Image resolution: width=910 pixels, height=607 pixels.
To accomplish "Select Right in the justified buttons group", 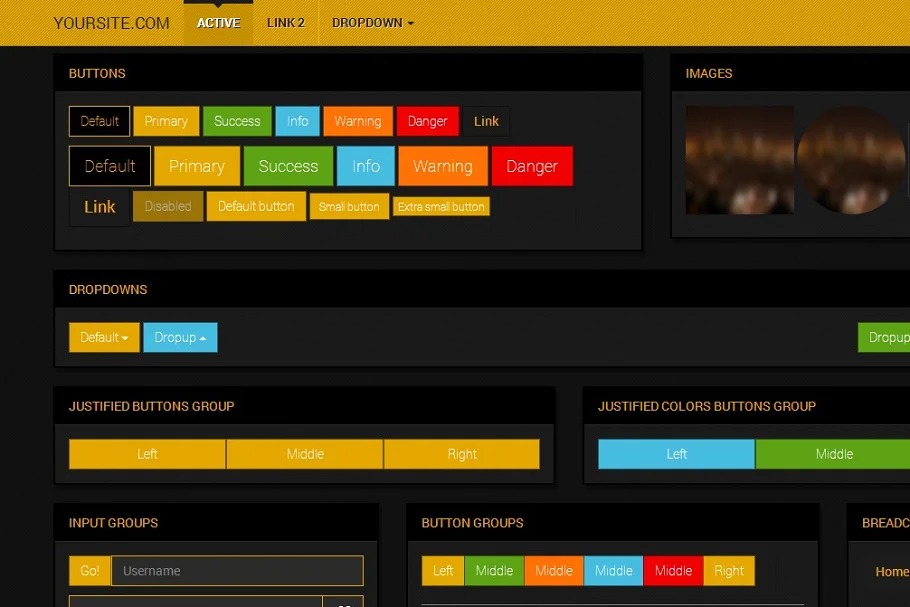I will point(462,454).
